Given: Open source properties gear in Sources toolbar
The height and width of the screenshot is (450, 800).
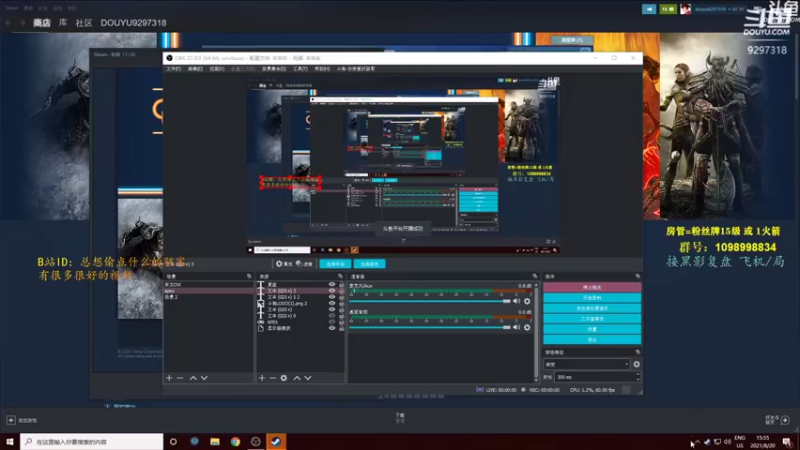Looking at the screenshot, I should pyautogui.click(x=284, y=378).
